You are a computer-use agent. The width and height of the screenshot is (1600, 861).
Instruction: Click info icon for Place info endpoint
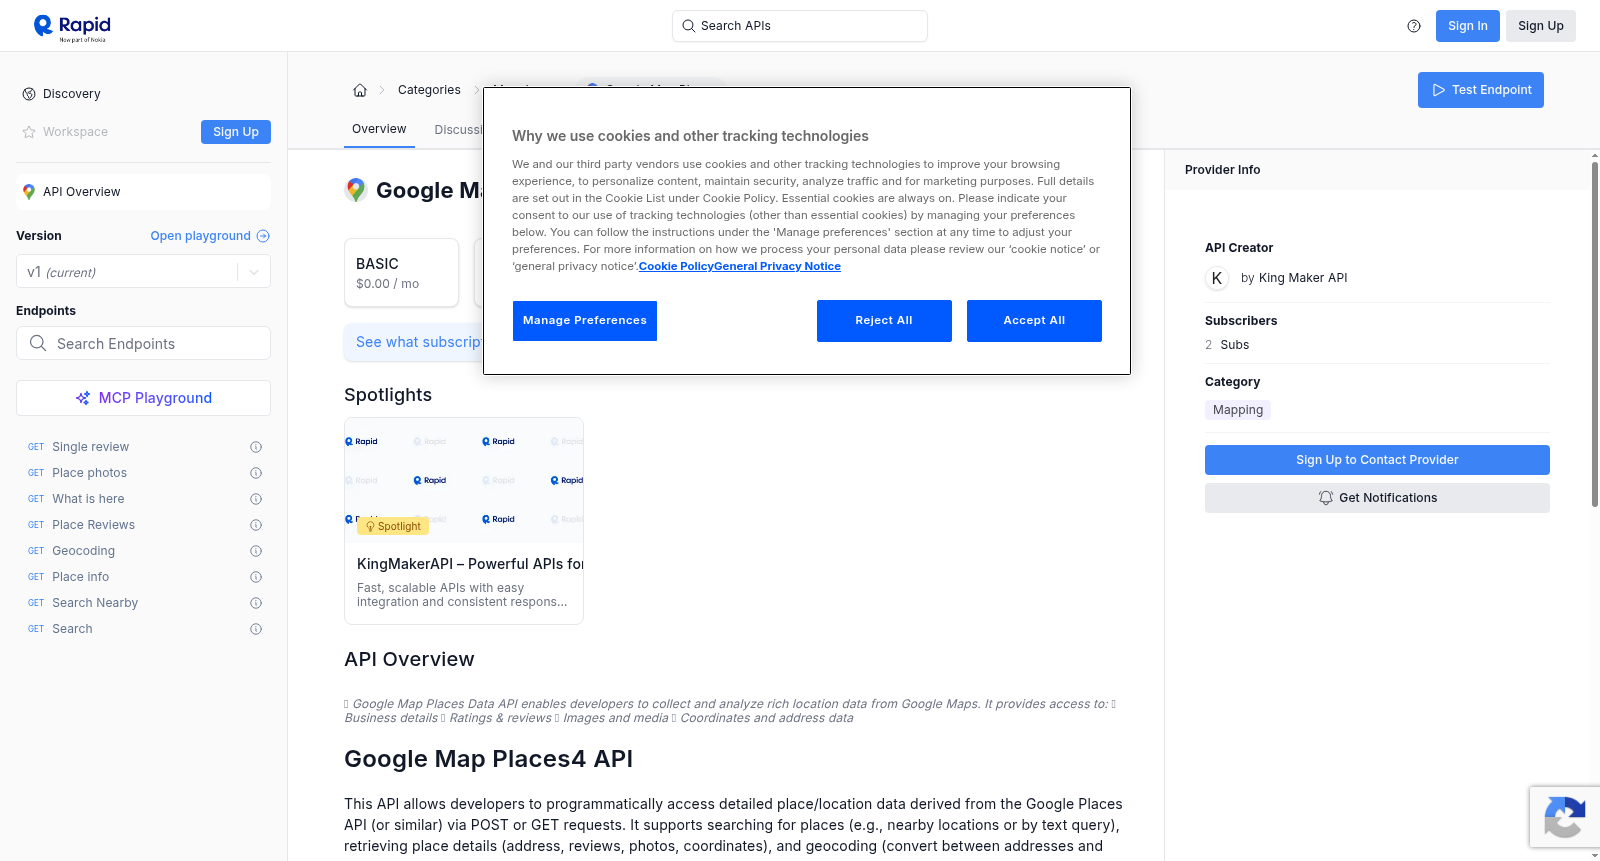pos(256,577)
